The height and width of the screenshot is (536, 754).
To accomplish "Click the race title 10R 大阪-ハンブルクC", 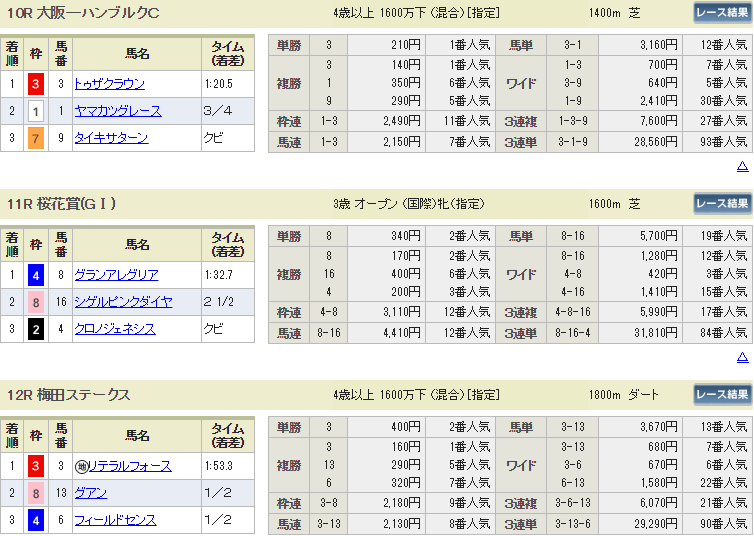I will pos(83,13).
